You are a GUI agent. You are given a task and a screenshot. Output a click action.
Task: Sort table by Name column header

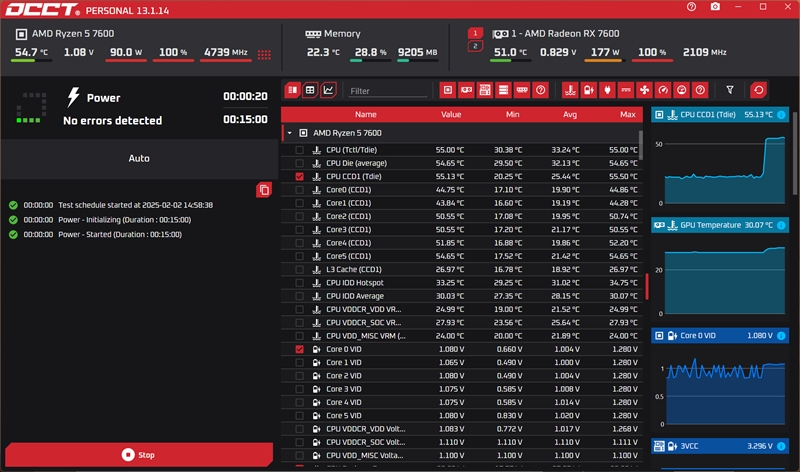pos(366,114)
